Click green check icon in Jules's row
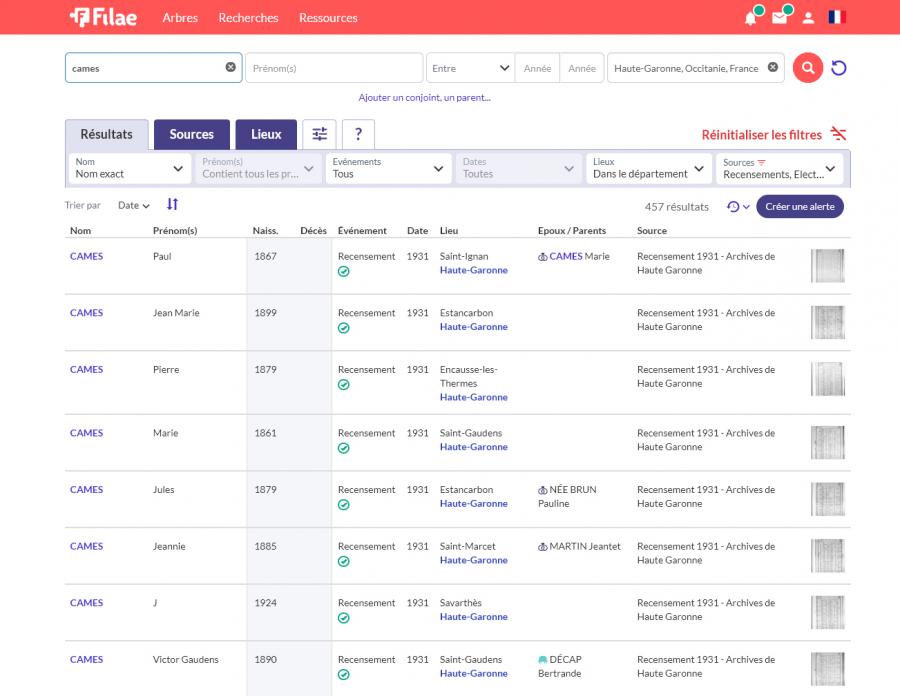 coord(344,505)
